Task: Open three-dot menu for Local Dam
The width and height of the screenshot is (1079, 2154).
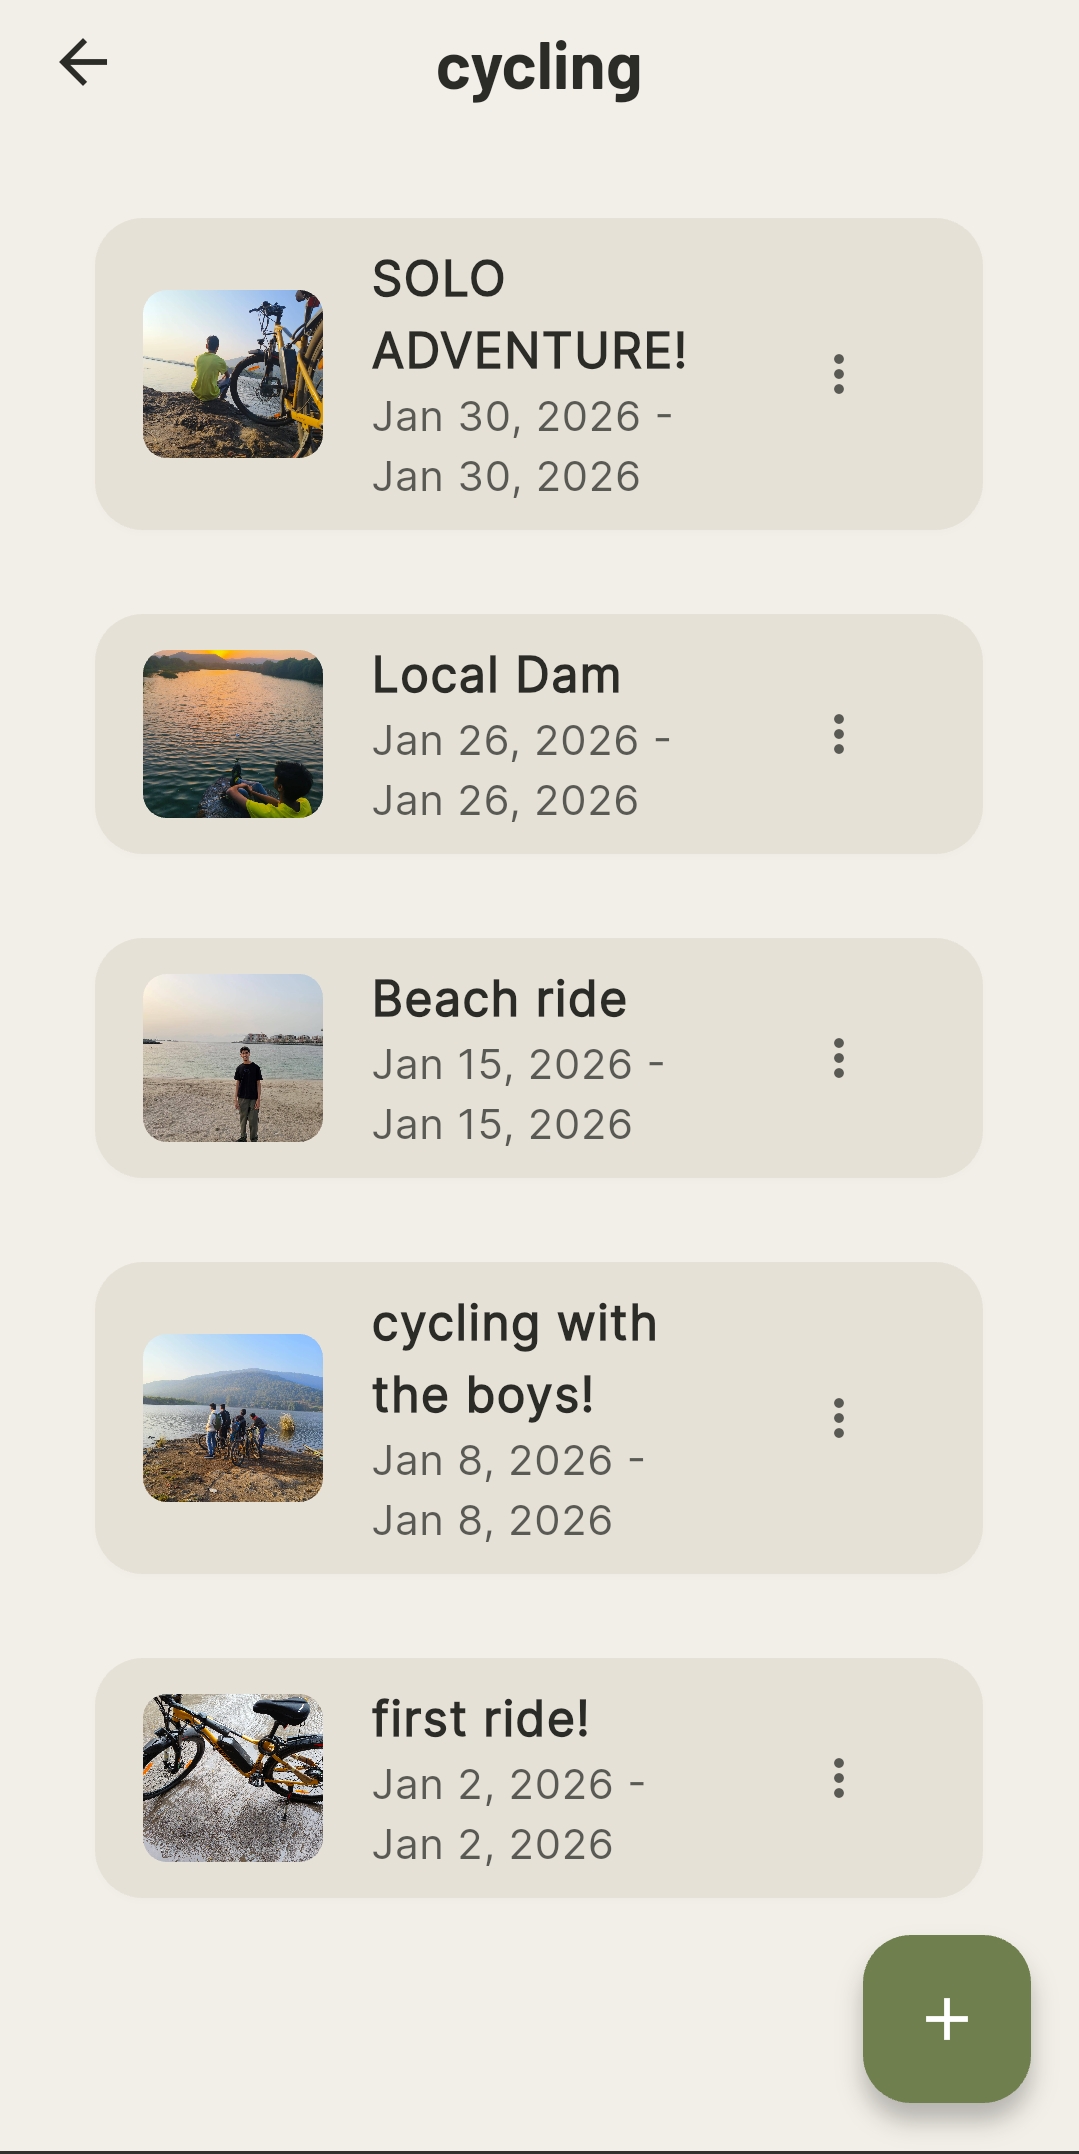Action: pyautogui.click(x=838, y=734)
